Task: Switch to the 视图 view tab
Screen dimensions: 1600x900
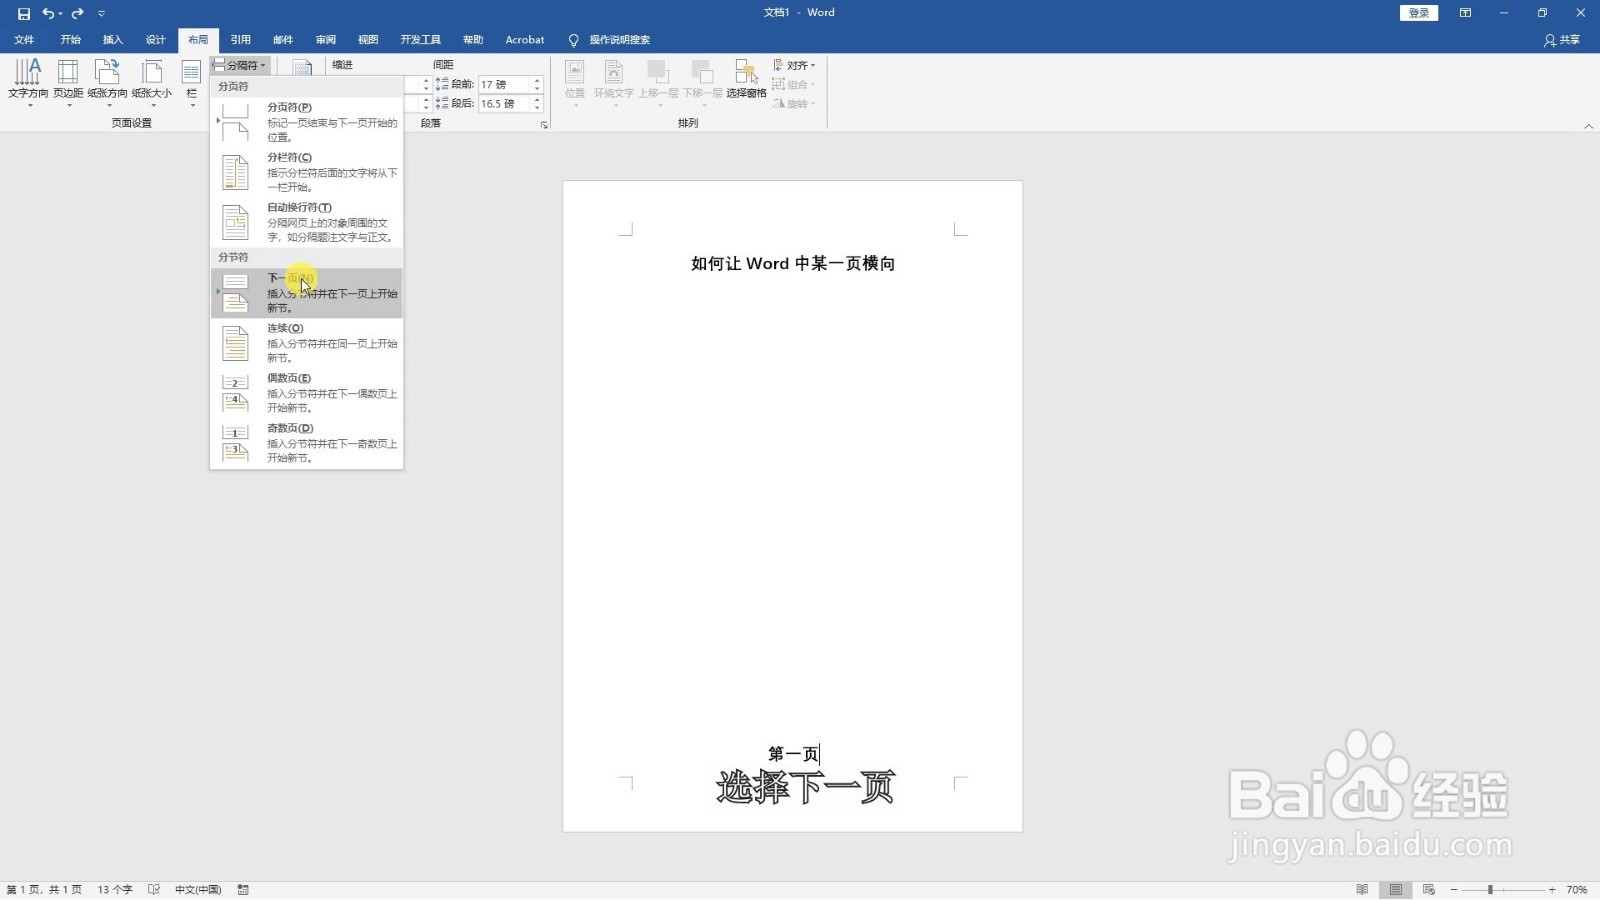Action: [x=368, y=40]
